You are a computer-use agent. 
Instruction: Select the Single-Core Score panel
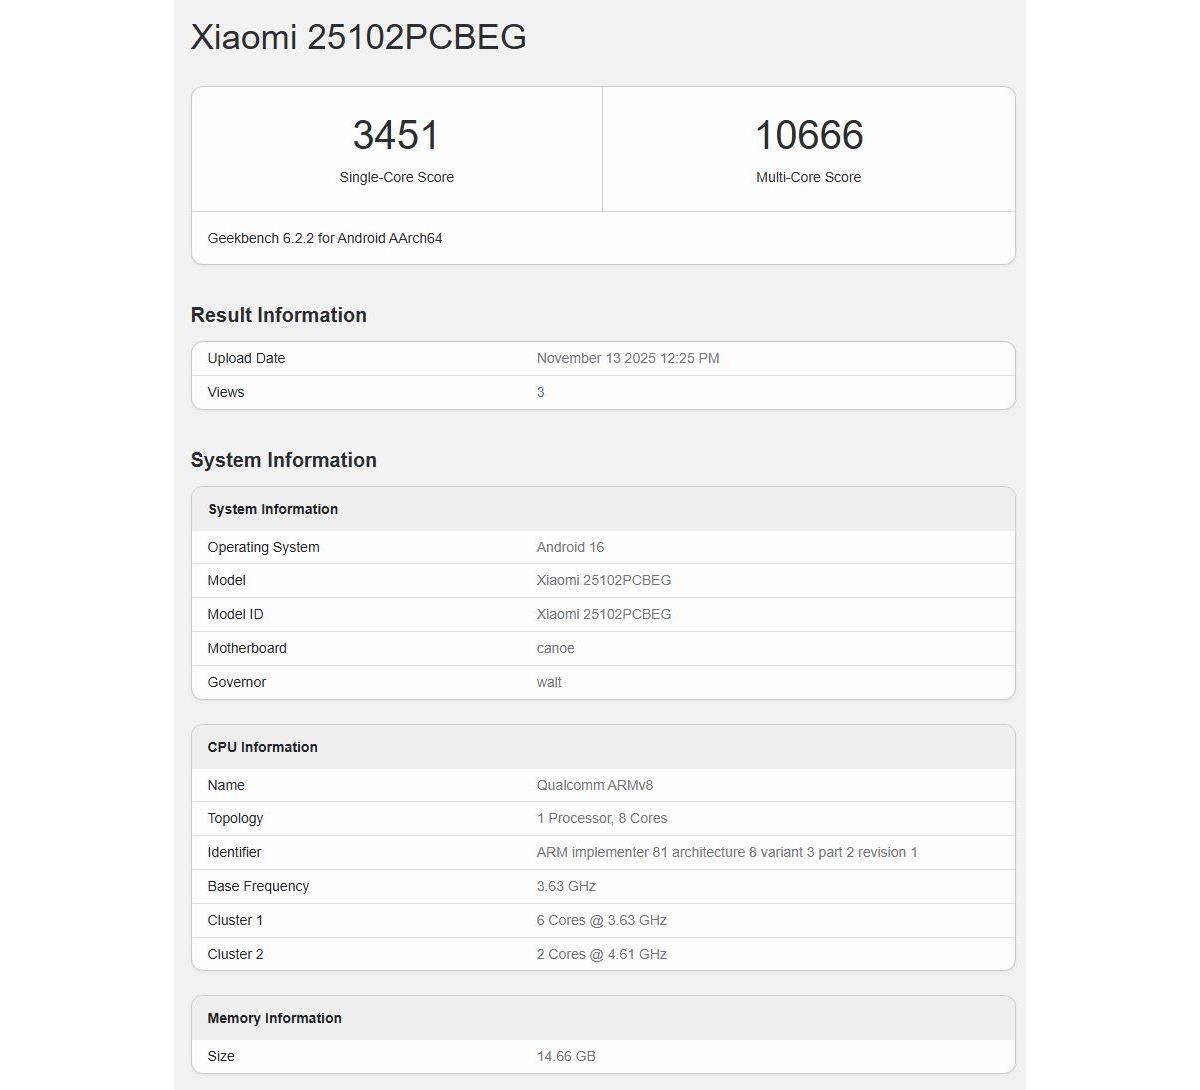pos(396,148)
